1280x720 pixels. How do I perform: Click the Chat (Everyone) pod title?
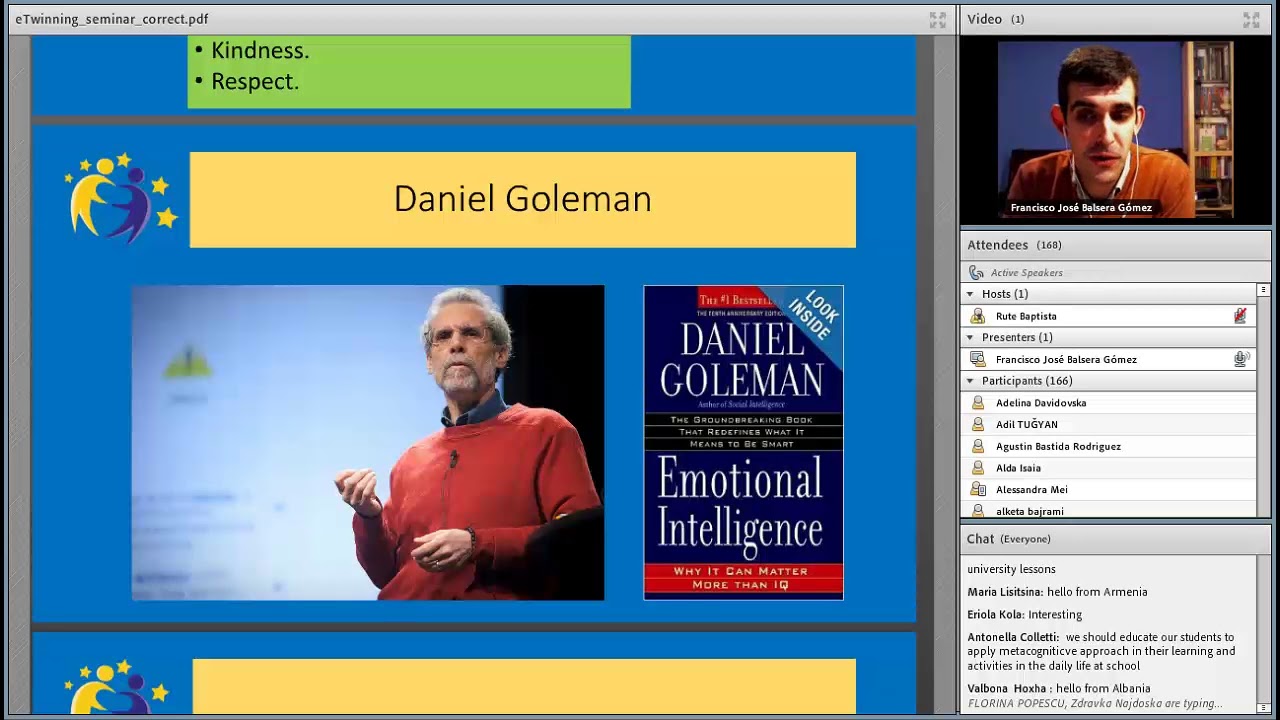(x=1008, y=539)
